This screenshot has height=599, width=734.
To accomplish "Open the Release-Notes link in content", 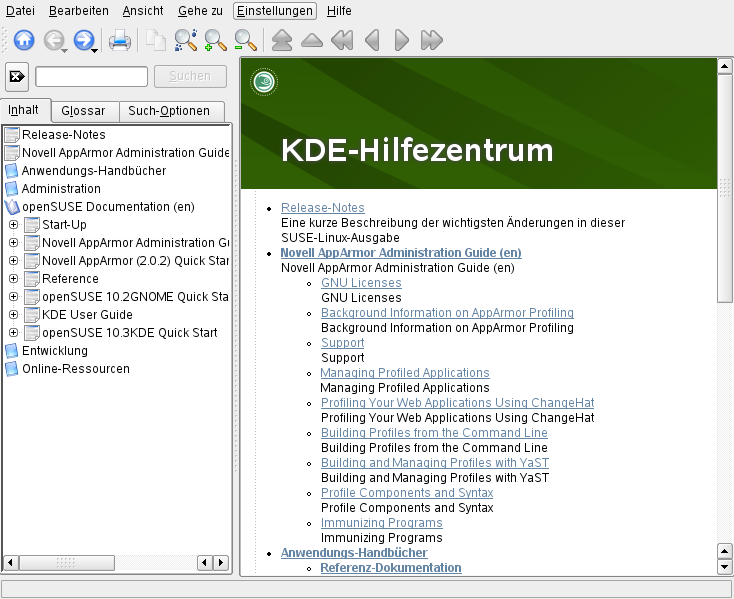I will (x=322, y=208).
